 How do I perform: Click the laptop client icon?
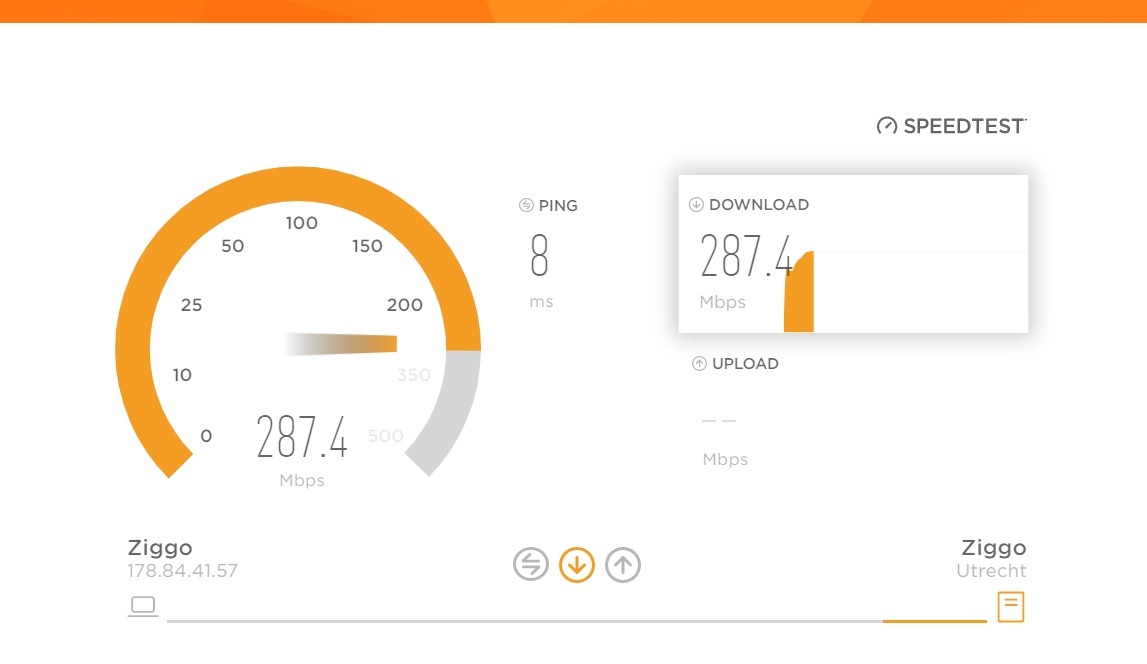coord(143,606)
